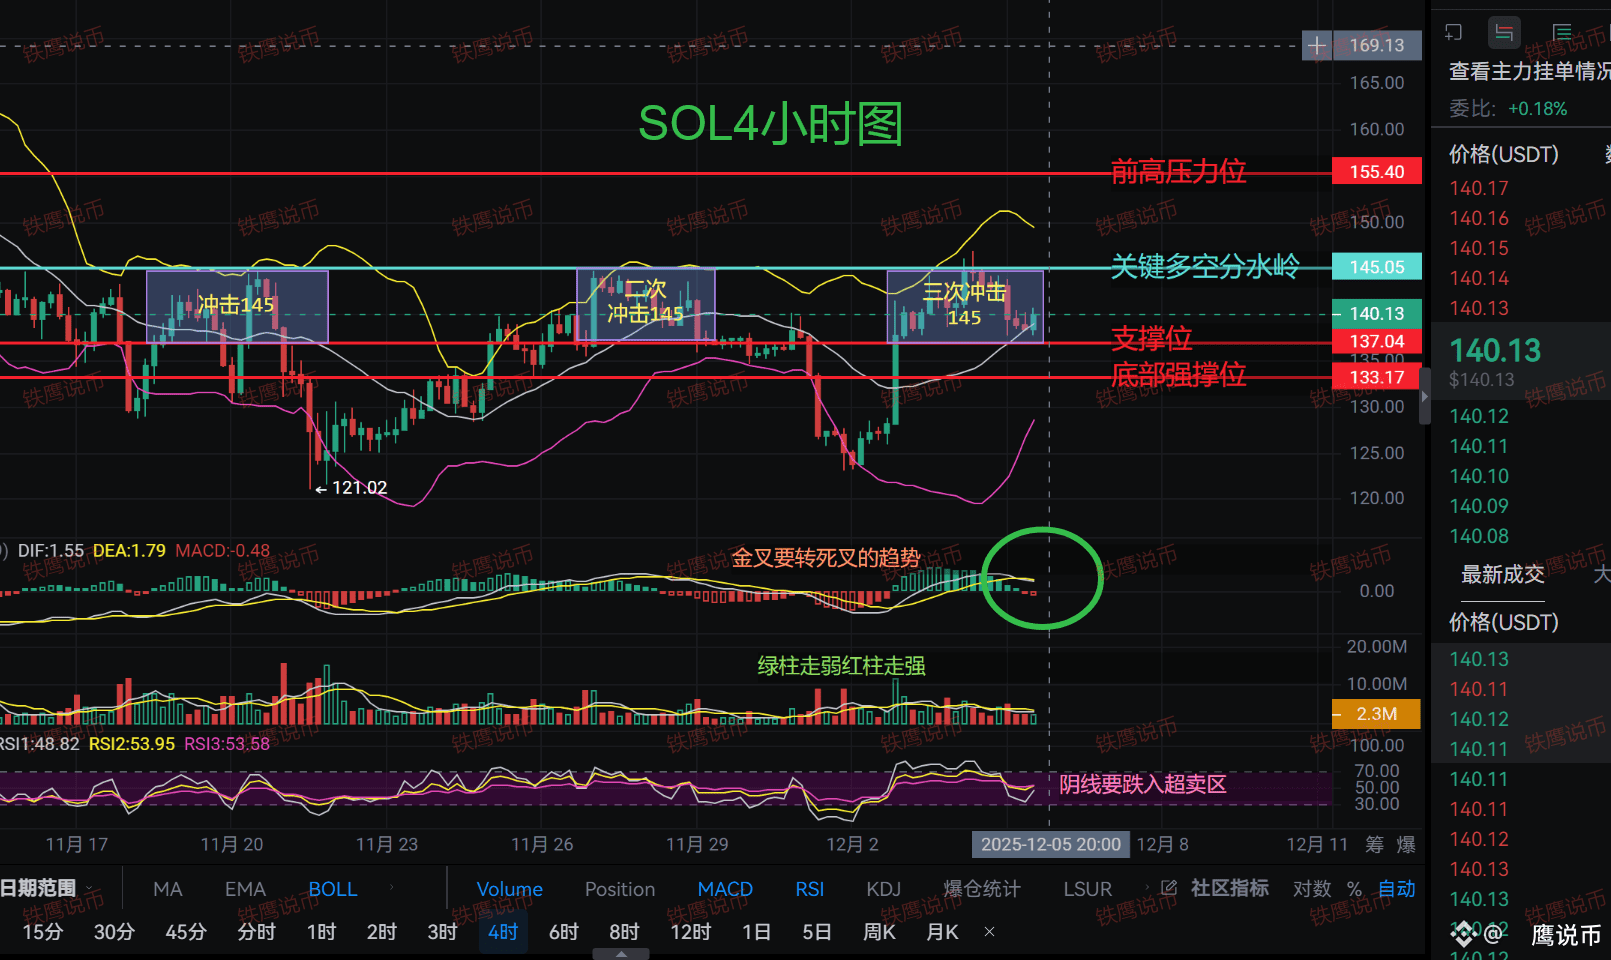Click the 筹 chip-distribution icon on the axis

pos(1374,844)
